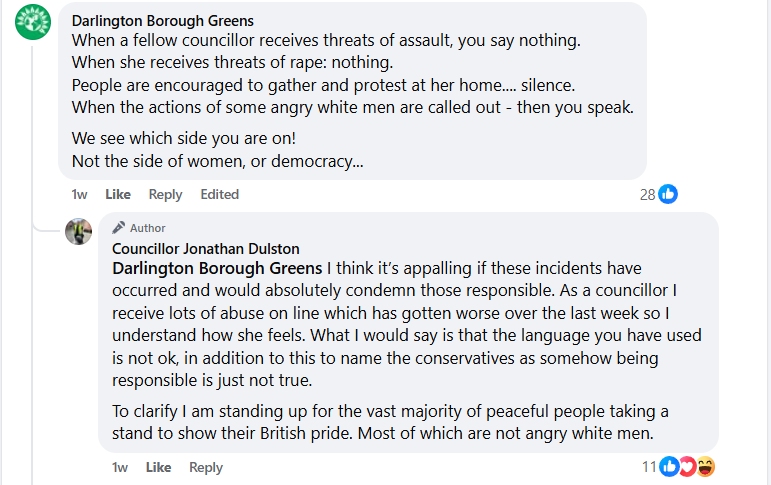Click the blue thumbs-up icon beside 28
This screenshot has width=771, height=485.
pos(668,194)
